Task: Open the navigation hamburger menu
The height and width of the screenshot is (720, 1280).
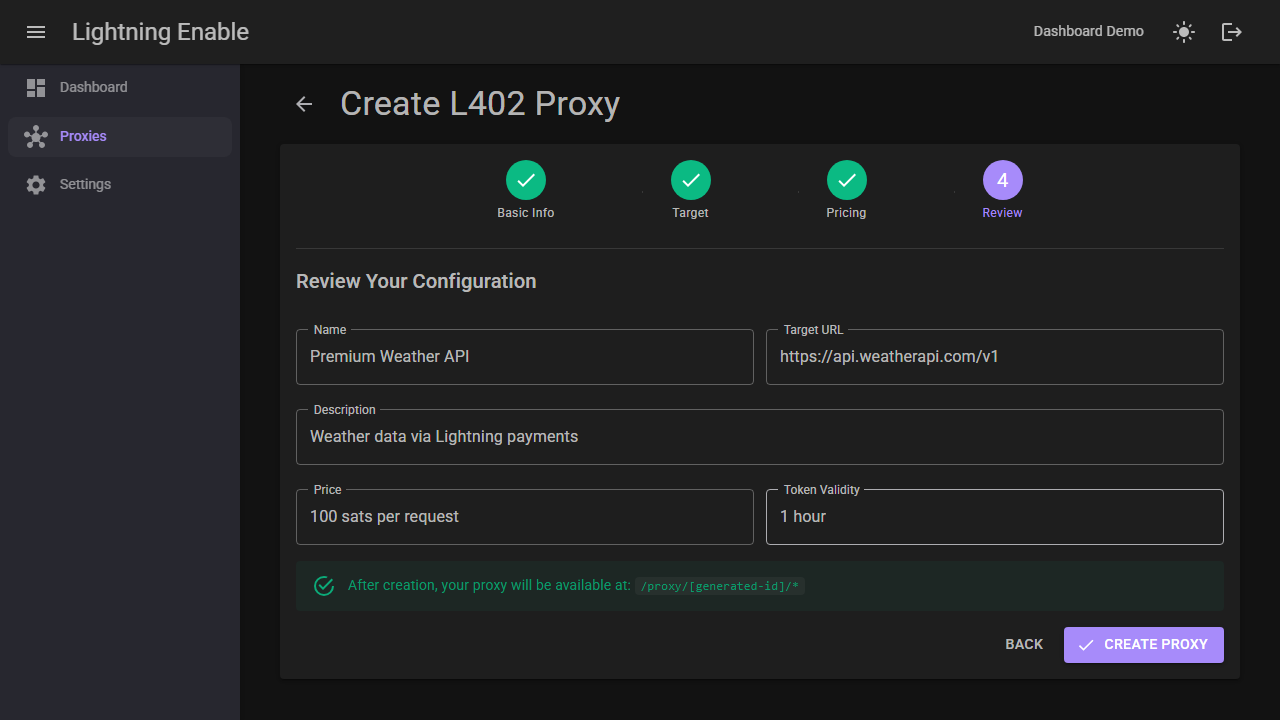Action: tap(36, 32)
